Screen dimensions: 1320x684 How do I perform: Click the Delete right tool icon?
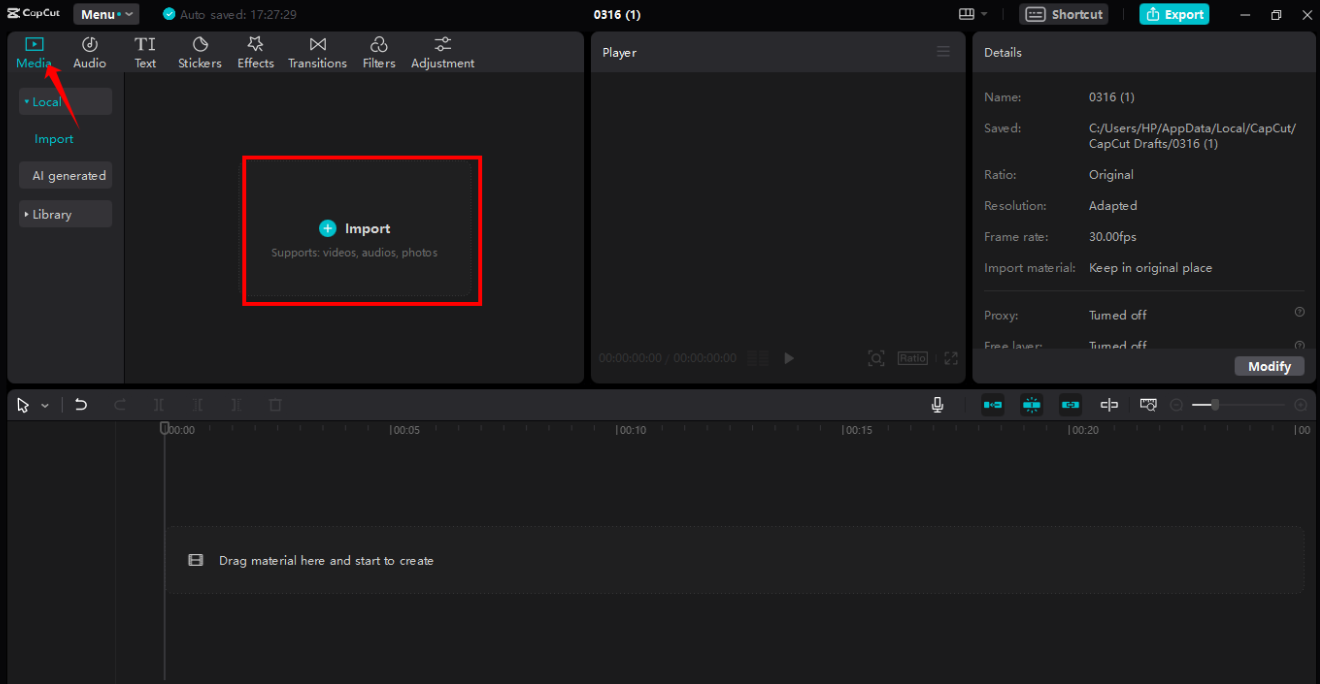point(236,404)
